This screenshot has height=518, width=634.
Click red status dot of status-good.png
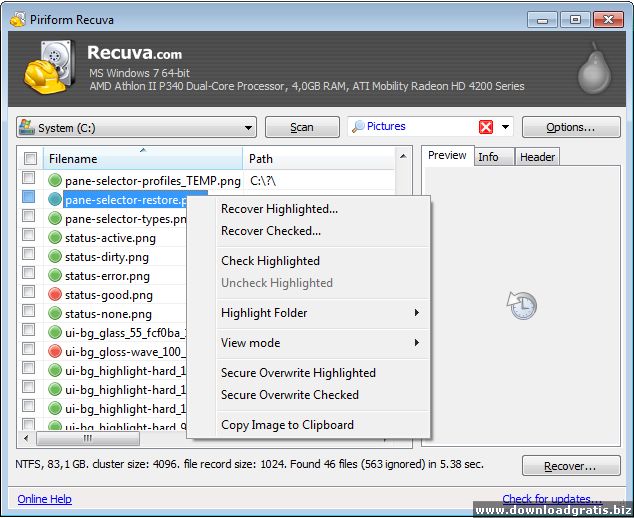coord(55,295)
